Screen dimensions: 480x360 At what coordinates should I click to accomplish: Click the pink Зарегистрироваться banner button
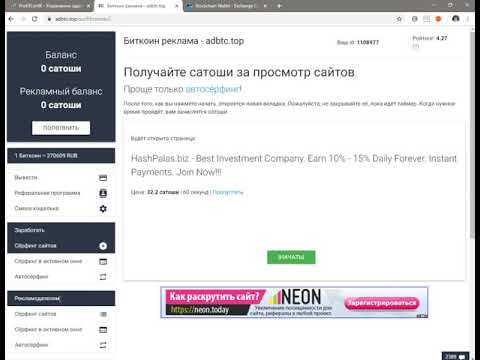pyautogui.click(x=382, y=303)
